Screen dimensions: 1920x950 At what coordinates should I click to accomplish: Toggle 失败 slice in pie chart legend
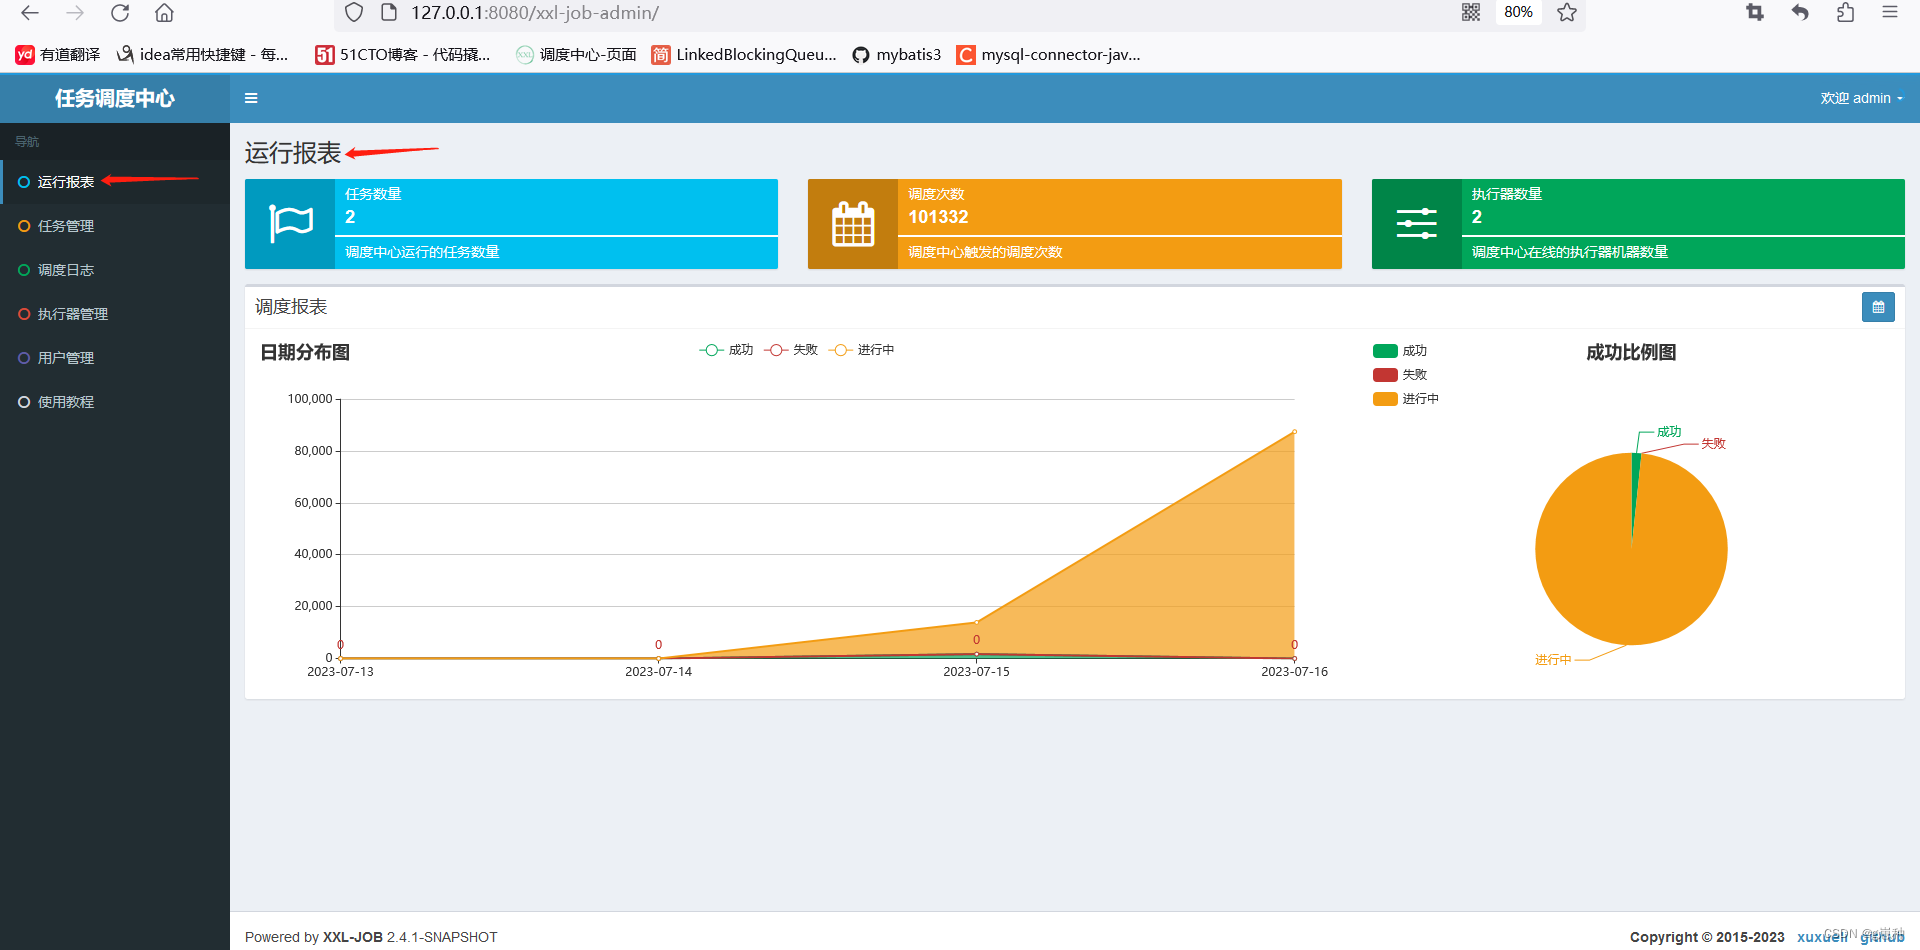(1400, 375)
